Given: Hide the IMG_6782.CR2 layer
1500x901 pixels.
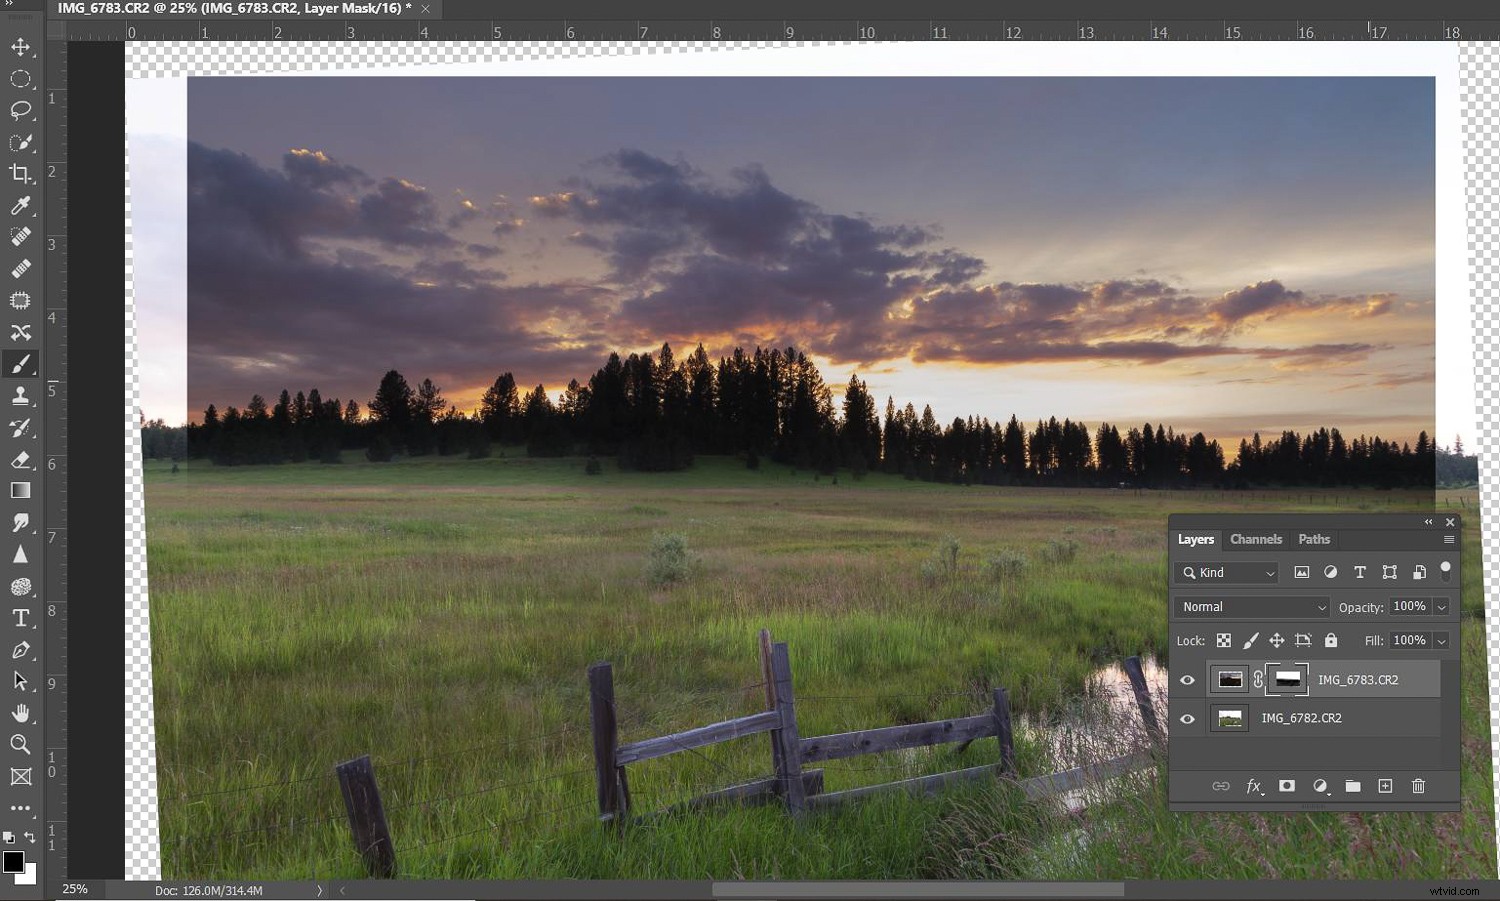Looking at the screenshot, I should [x=1187, y=718].
